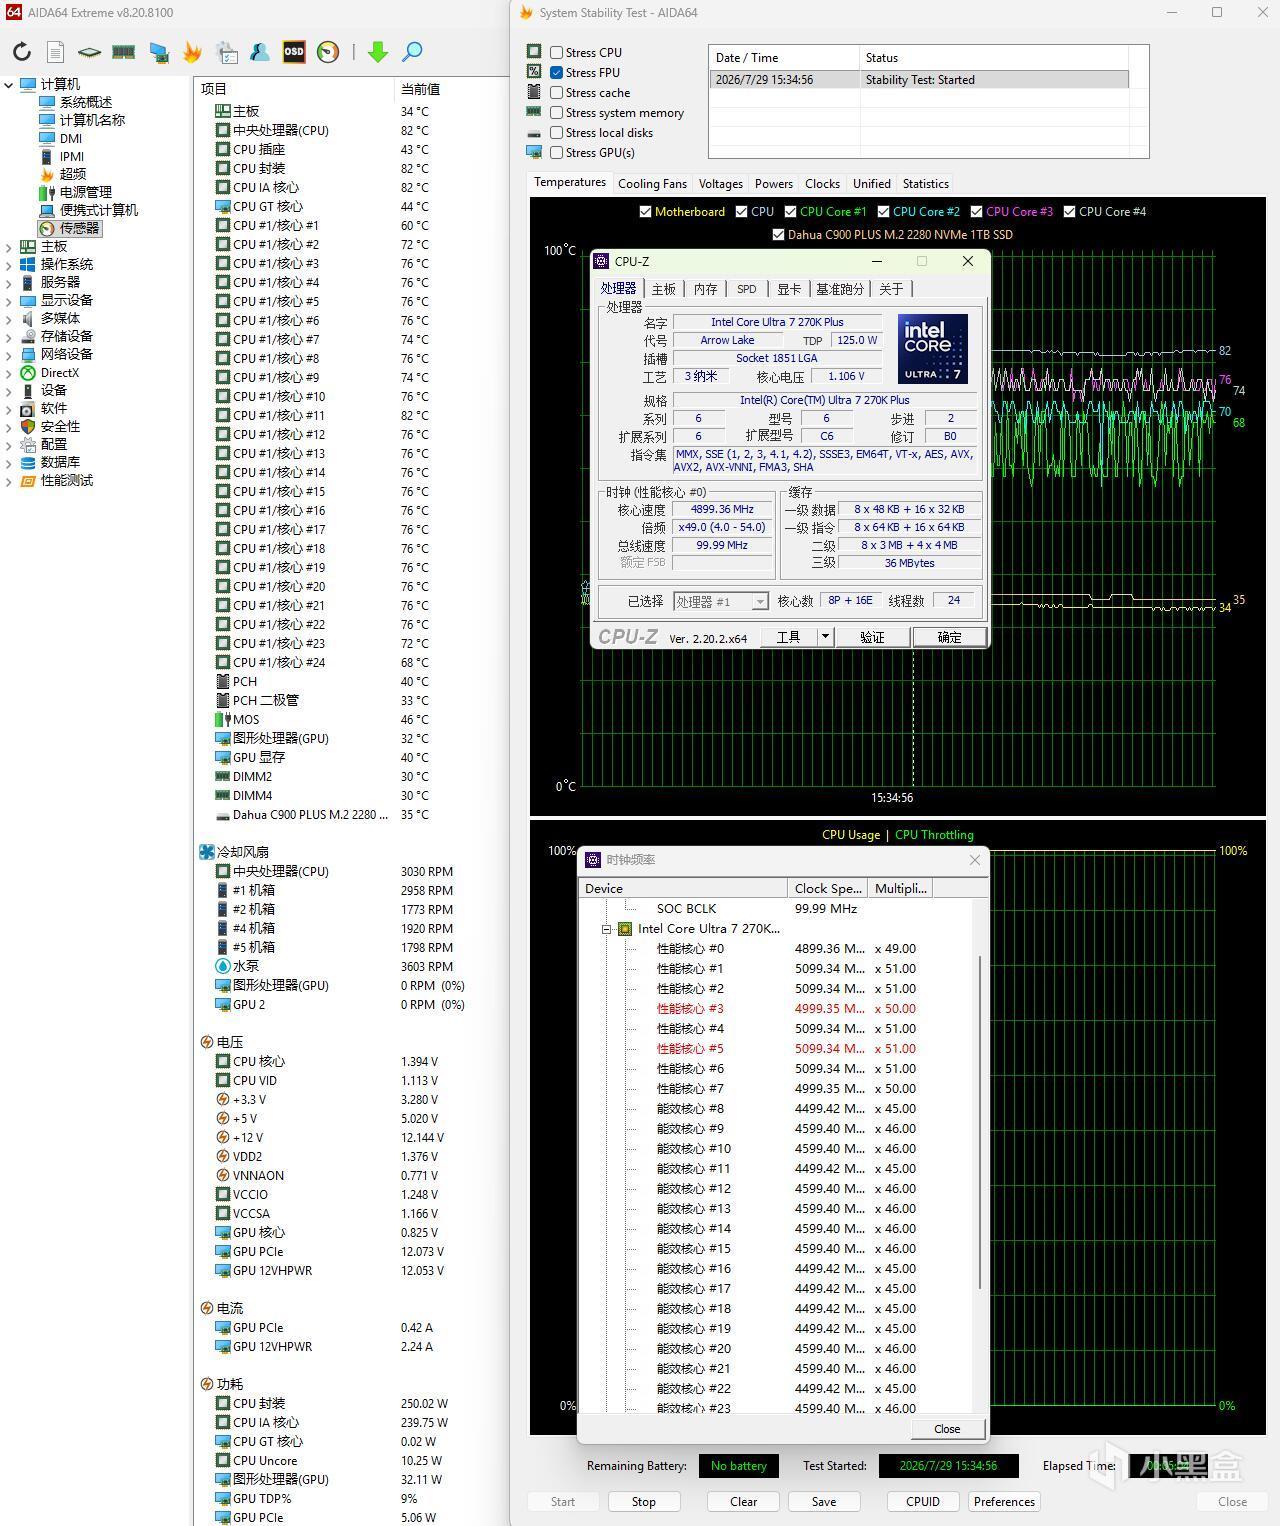Click the CPU-Z title bar logo icon
The width and height of the screenshot is (1280, 1526).
coord(601,261)
